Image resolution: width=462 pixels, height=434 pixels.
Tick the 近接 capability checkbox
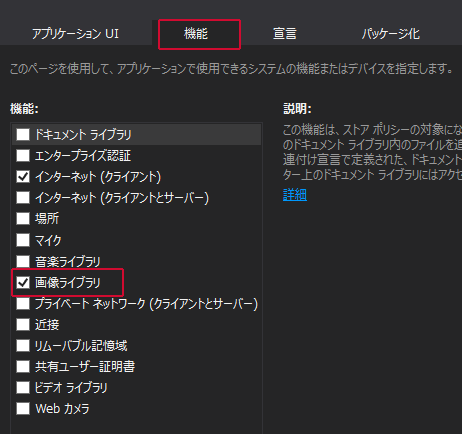point(23,324)
